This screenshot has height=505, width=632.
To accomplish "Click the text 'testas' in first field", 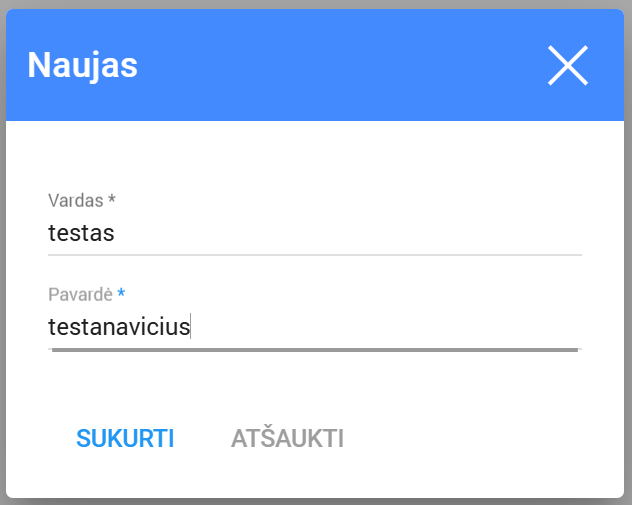I will point(81,234).
